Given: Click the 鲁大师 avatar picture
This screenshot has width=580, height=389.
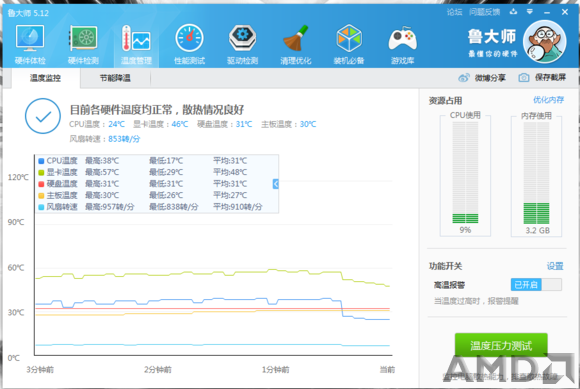Looking at the screenshot, I should click(x=544, y=42).
